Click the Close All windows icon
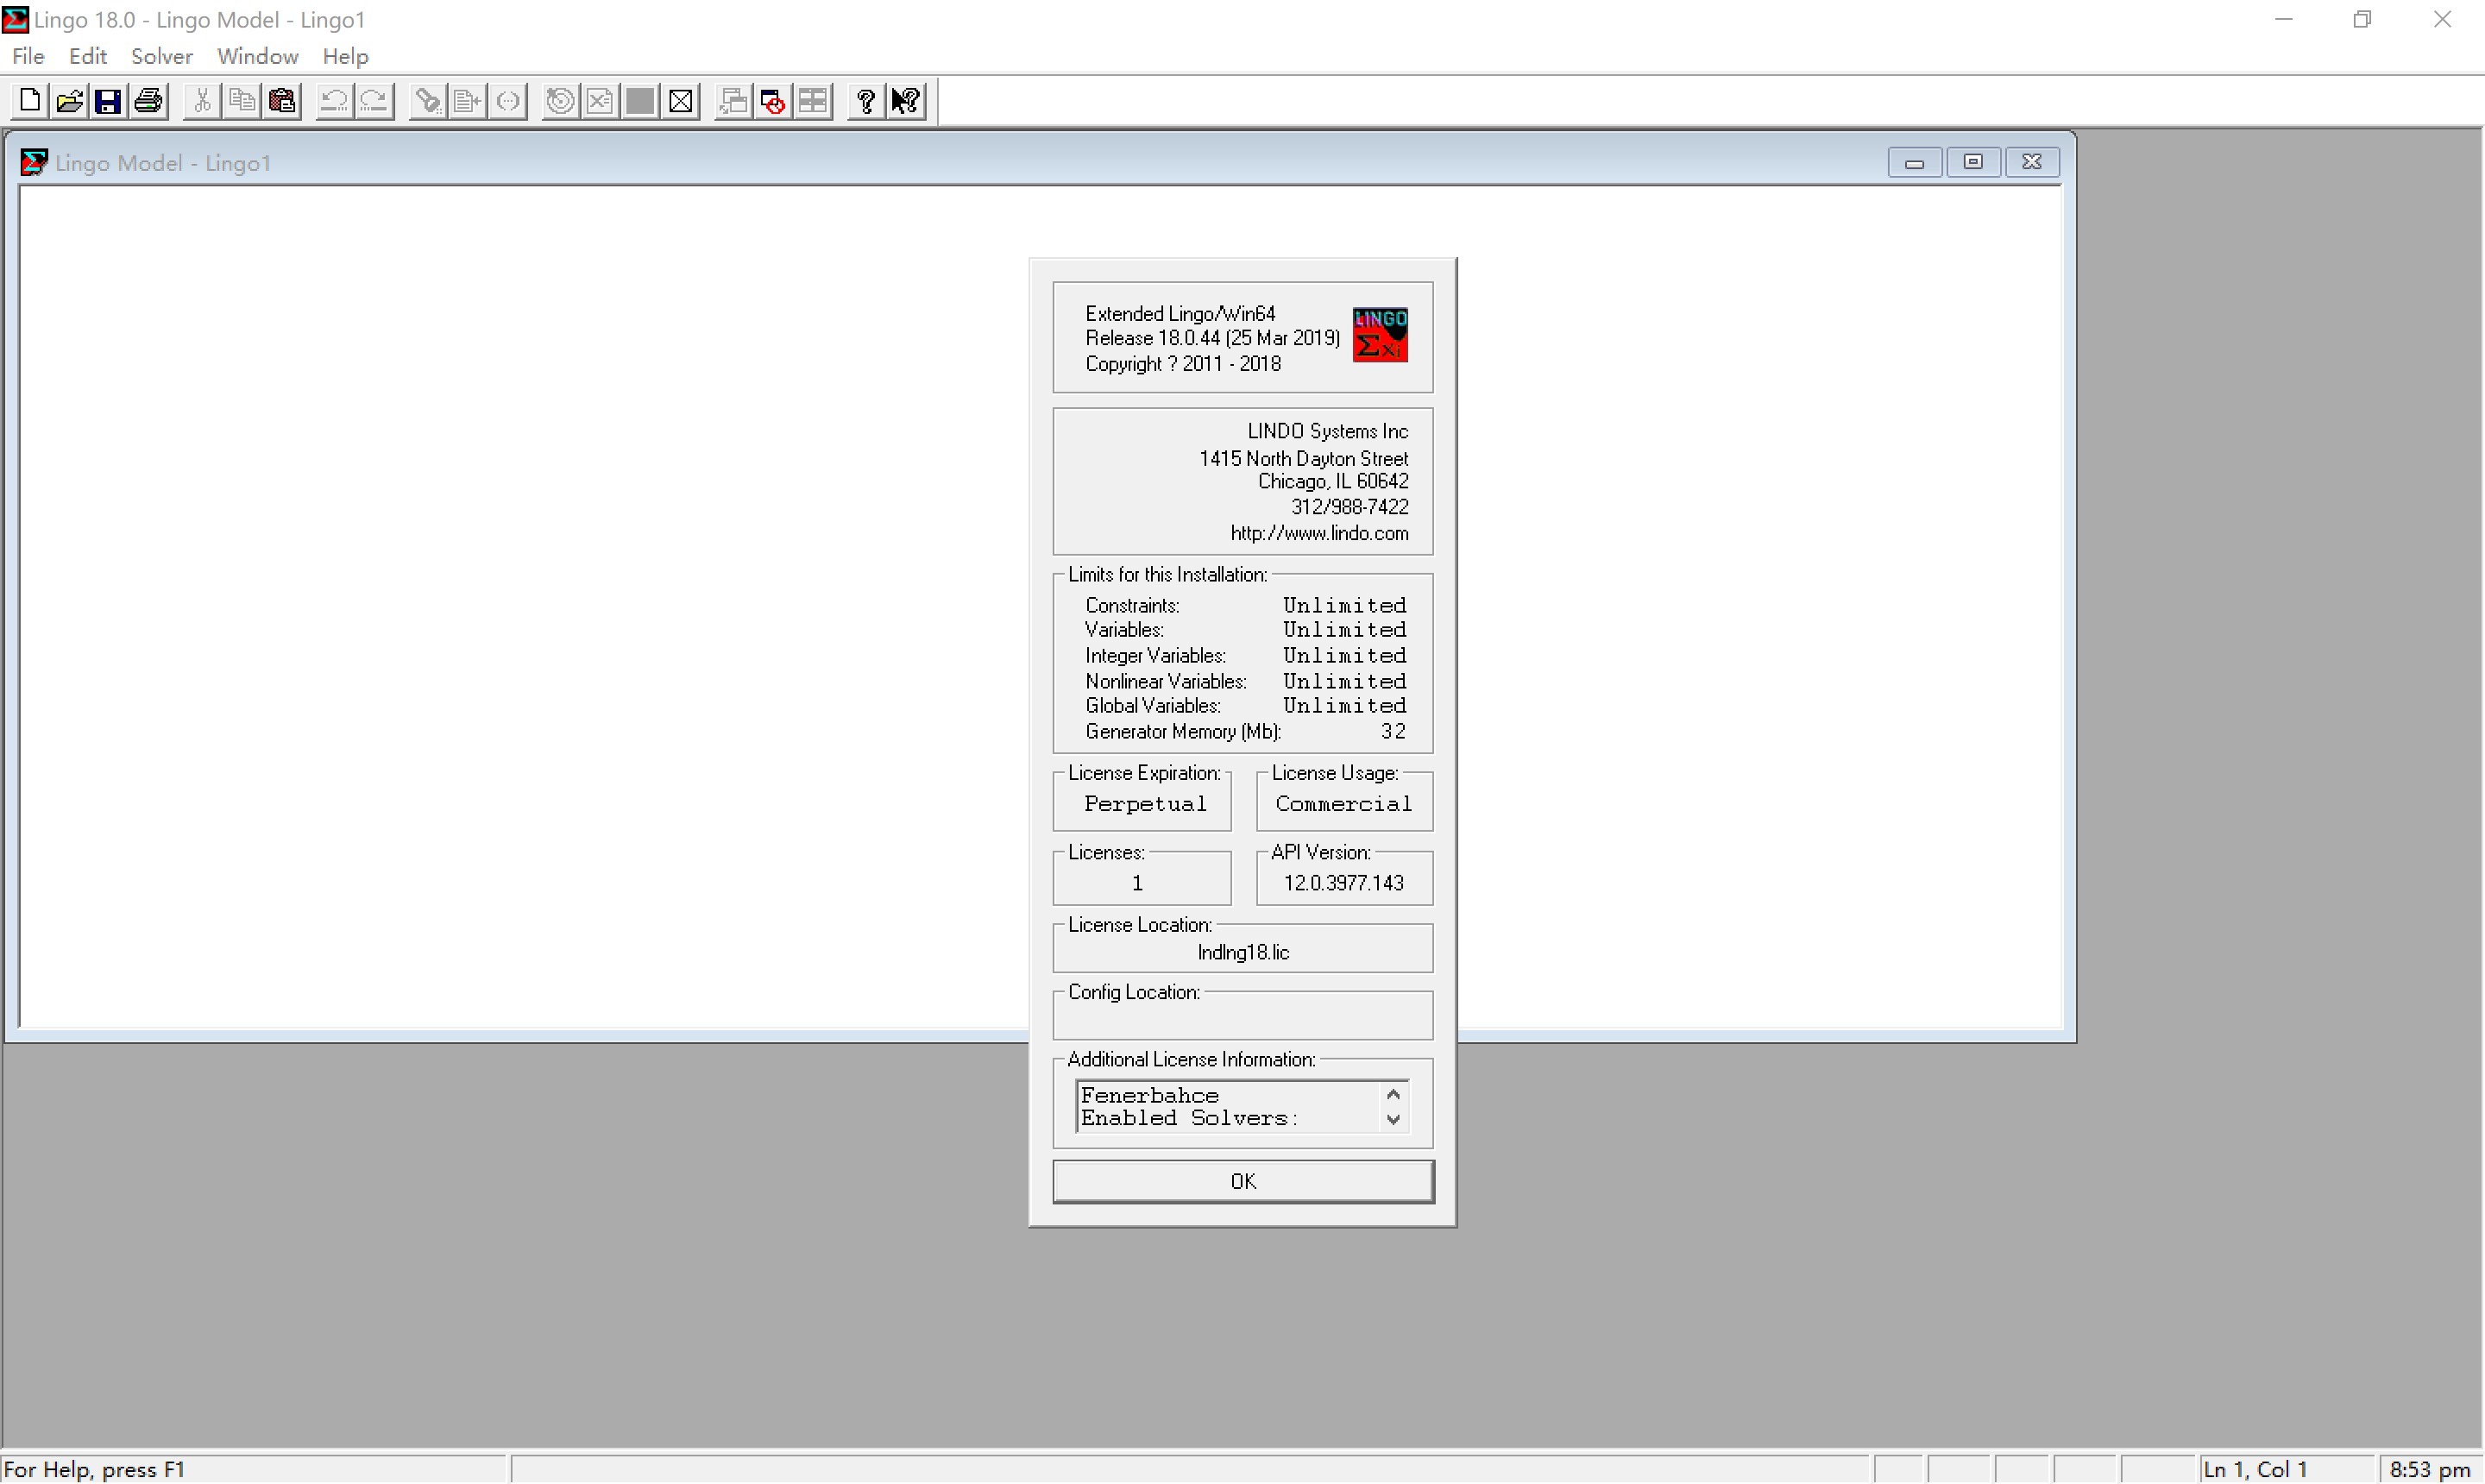2485x1484 pixels. click(774, 101)
